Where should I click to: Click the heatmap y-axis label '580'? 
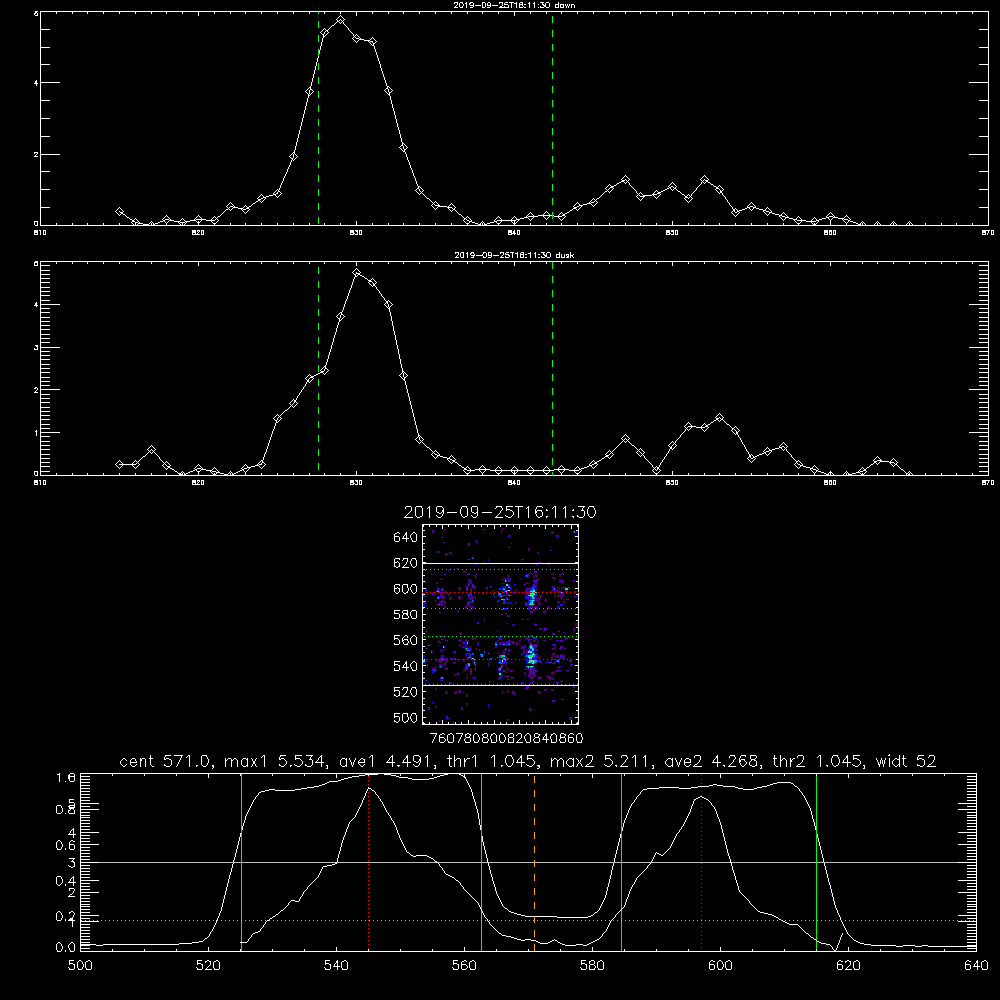pyautogui.click(x=406, y=615)
